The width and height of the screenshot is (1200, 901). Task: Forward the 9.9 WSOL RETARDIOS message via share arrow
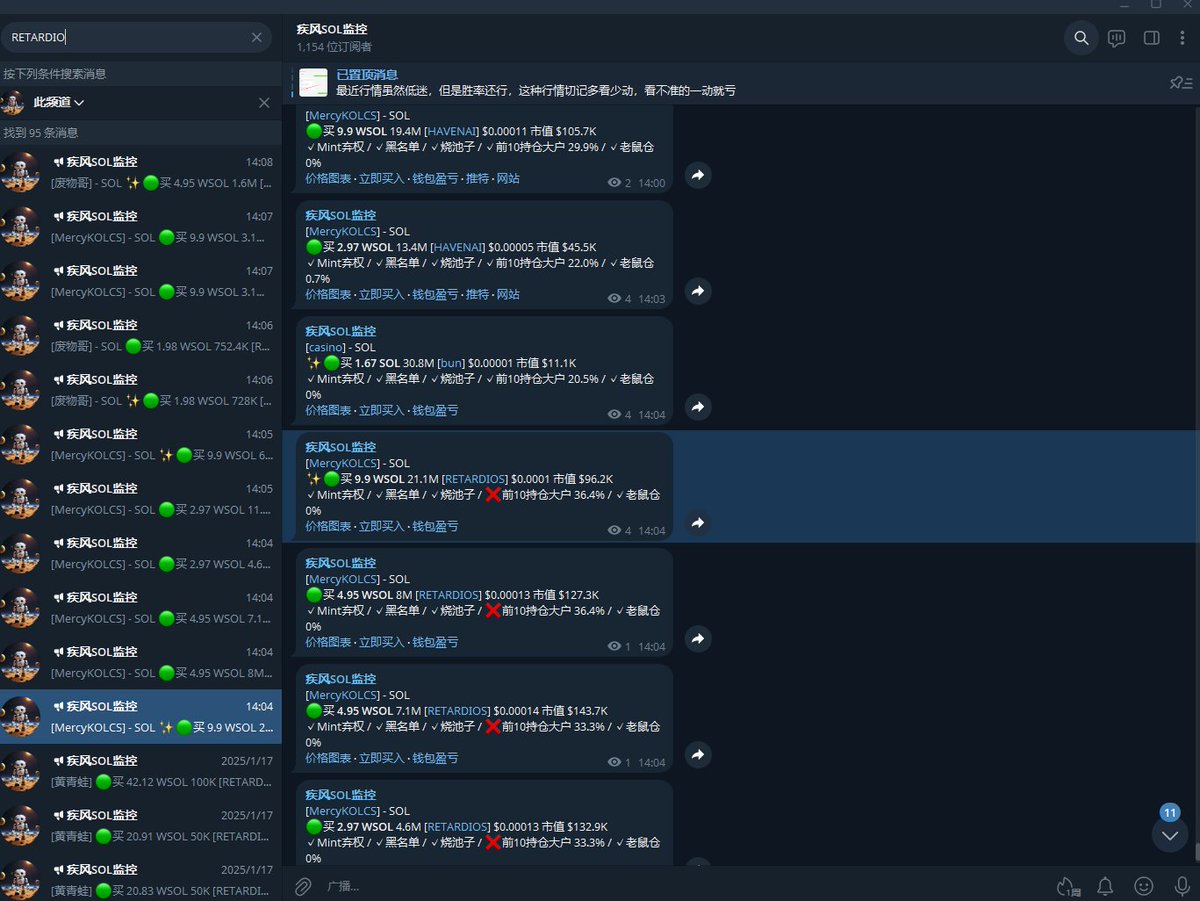pos(697,523)
